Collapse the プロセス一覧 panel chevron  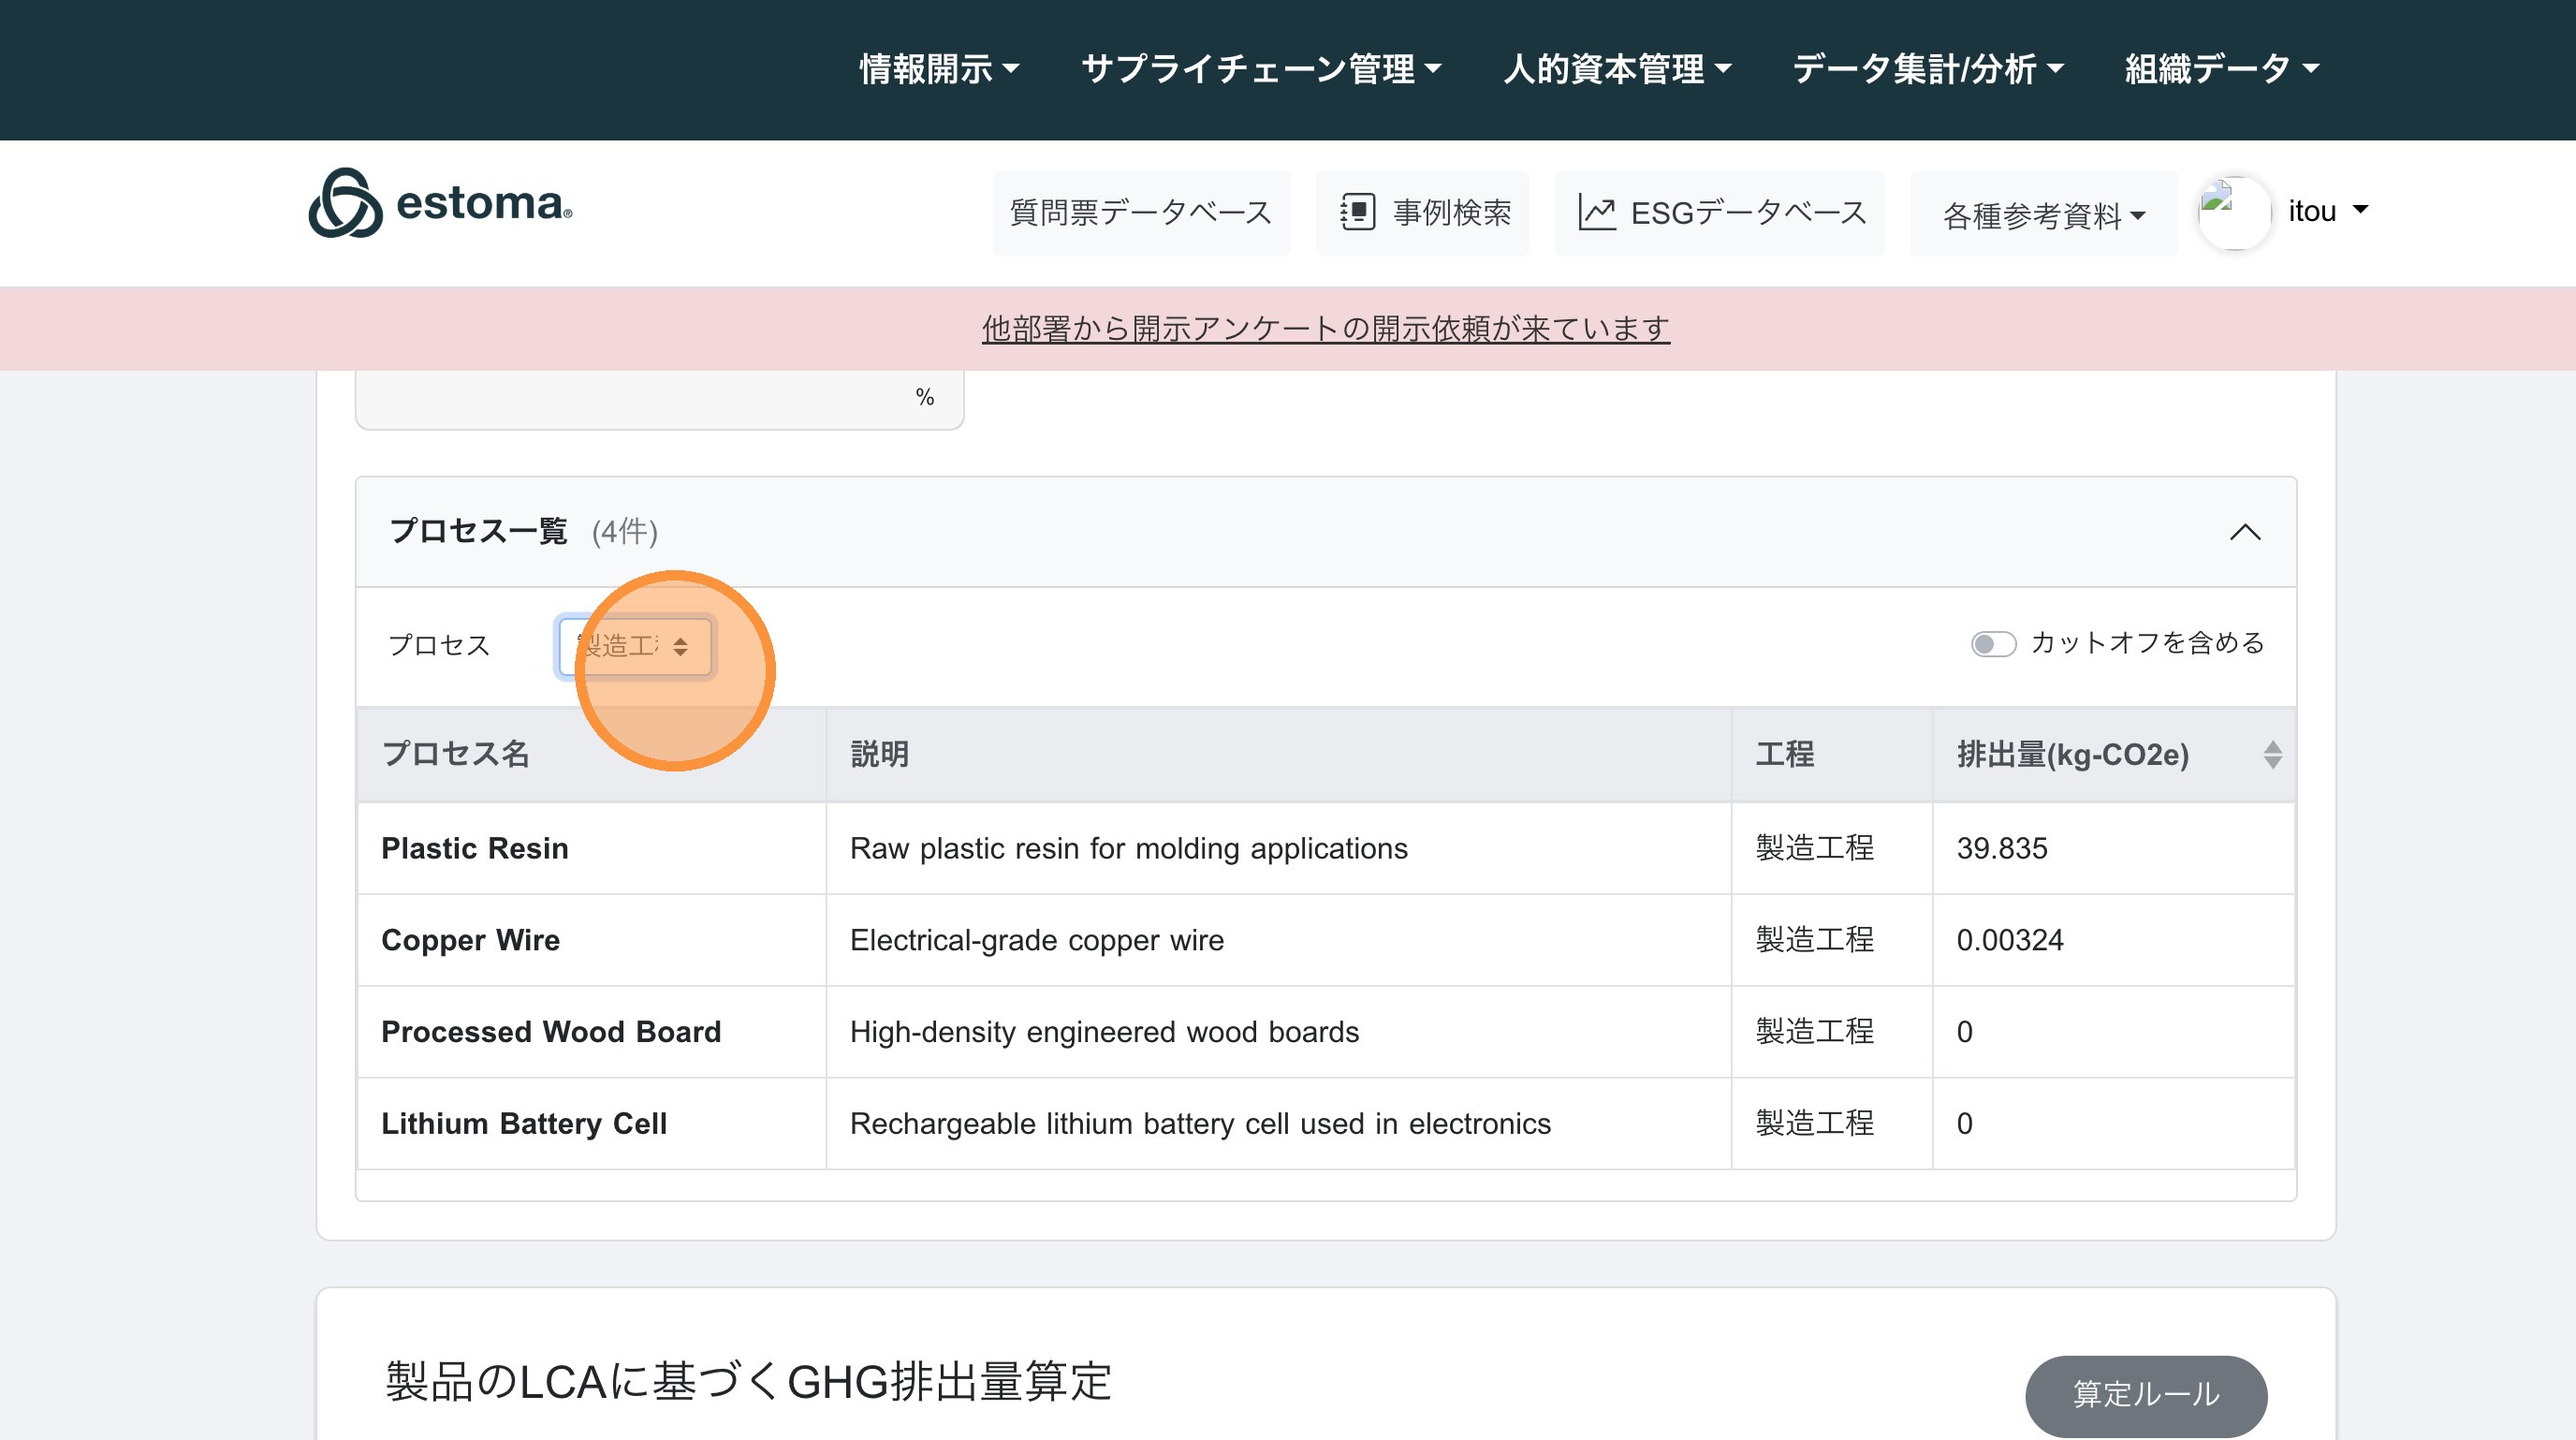tap(2245, 532)
